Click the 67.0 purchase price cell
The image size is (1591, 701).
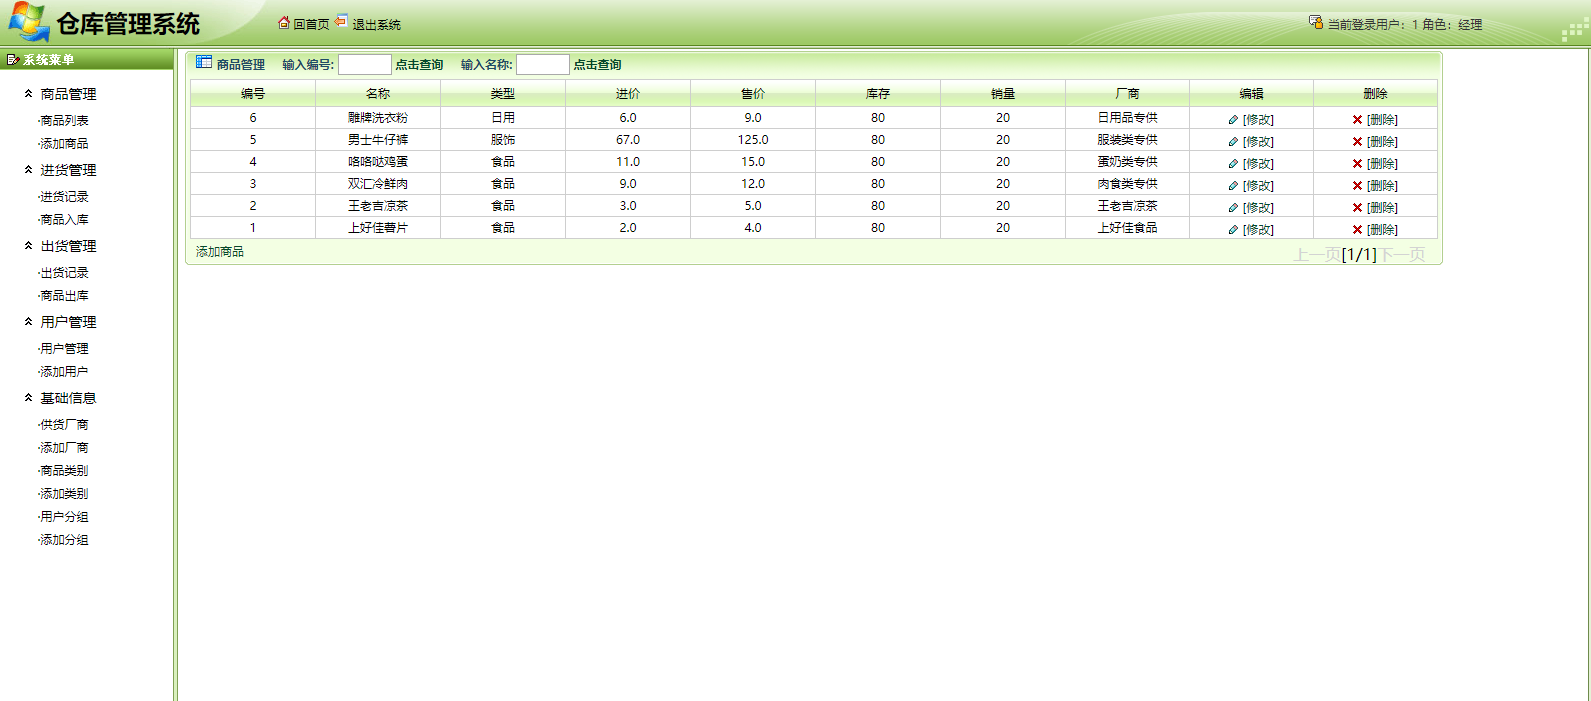[628, 139]
